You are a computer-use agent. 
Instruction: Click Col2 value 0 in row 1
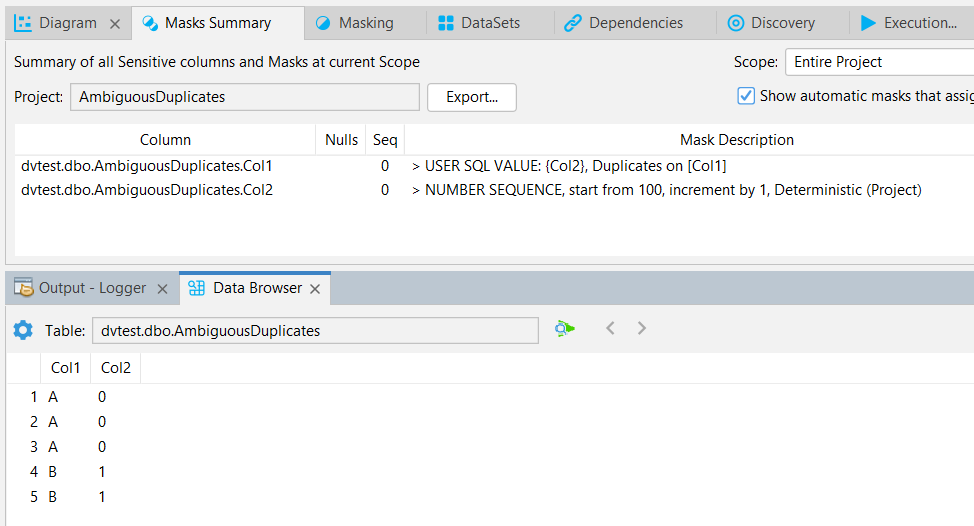click(102, 397)
